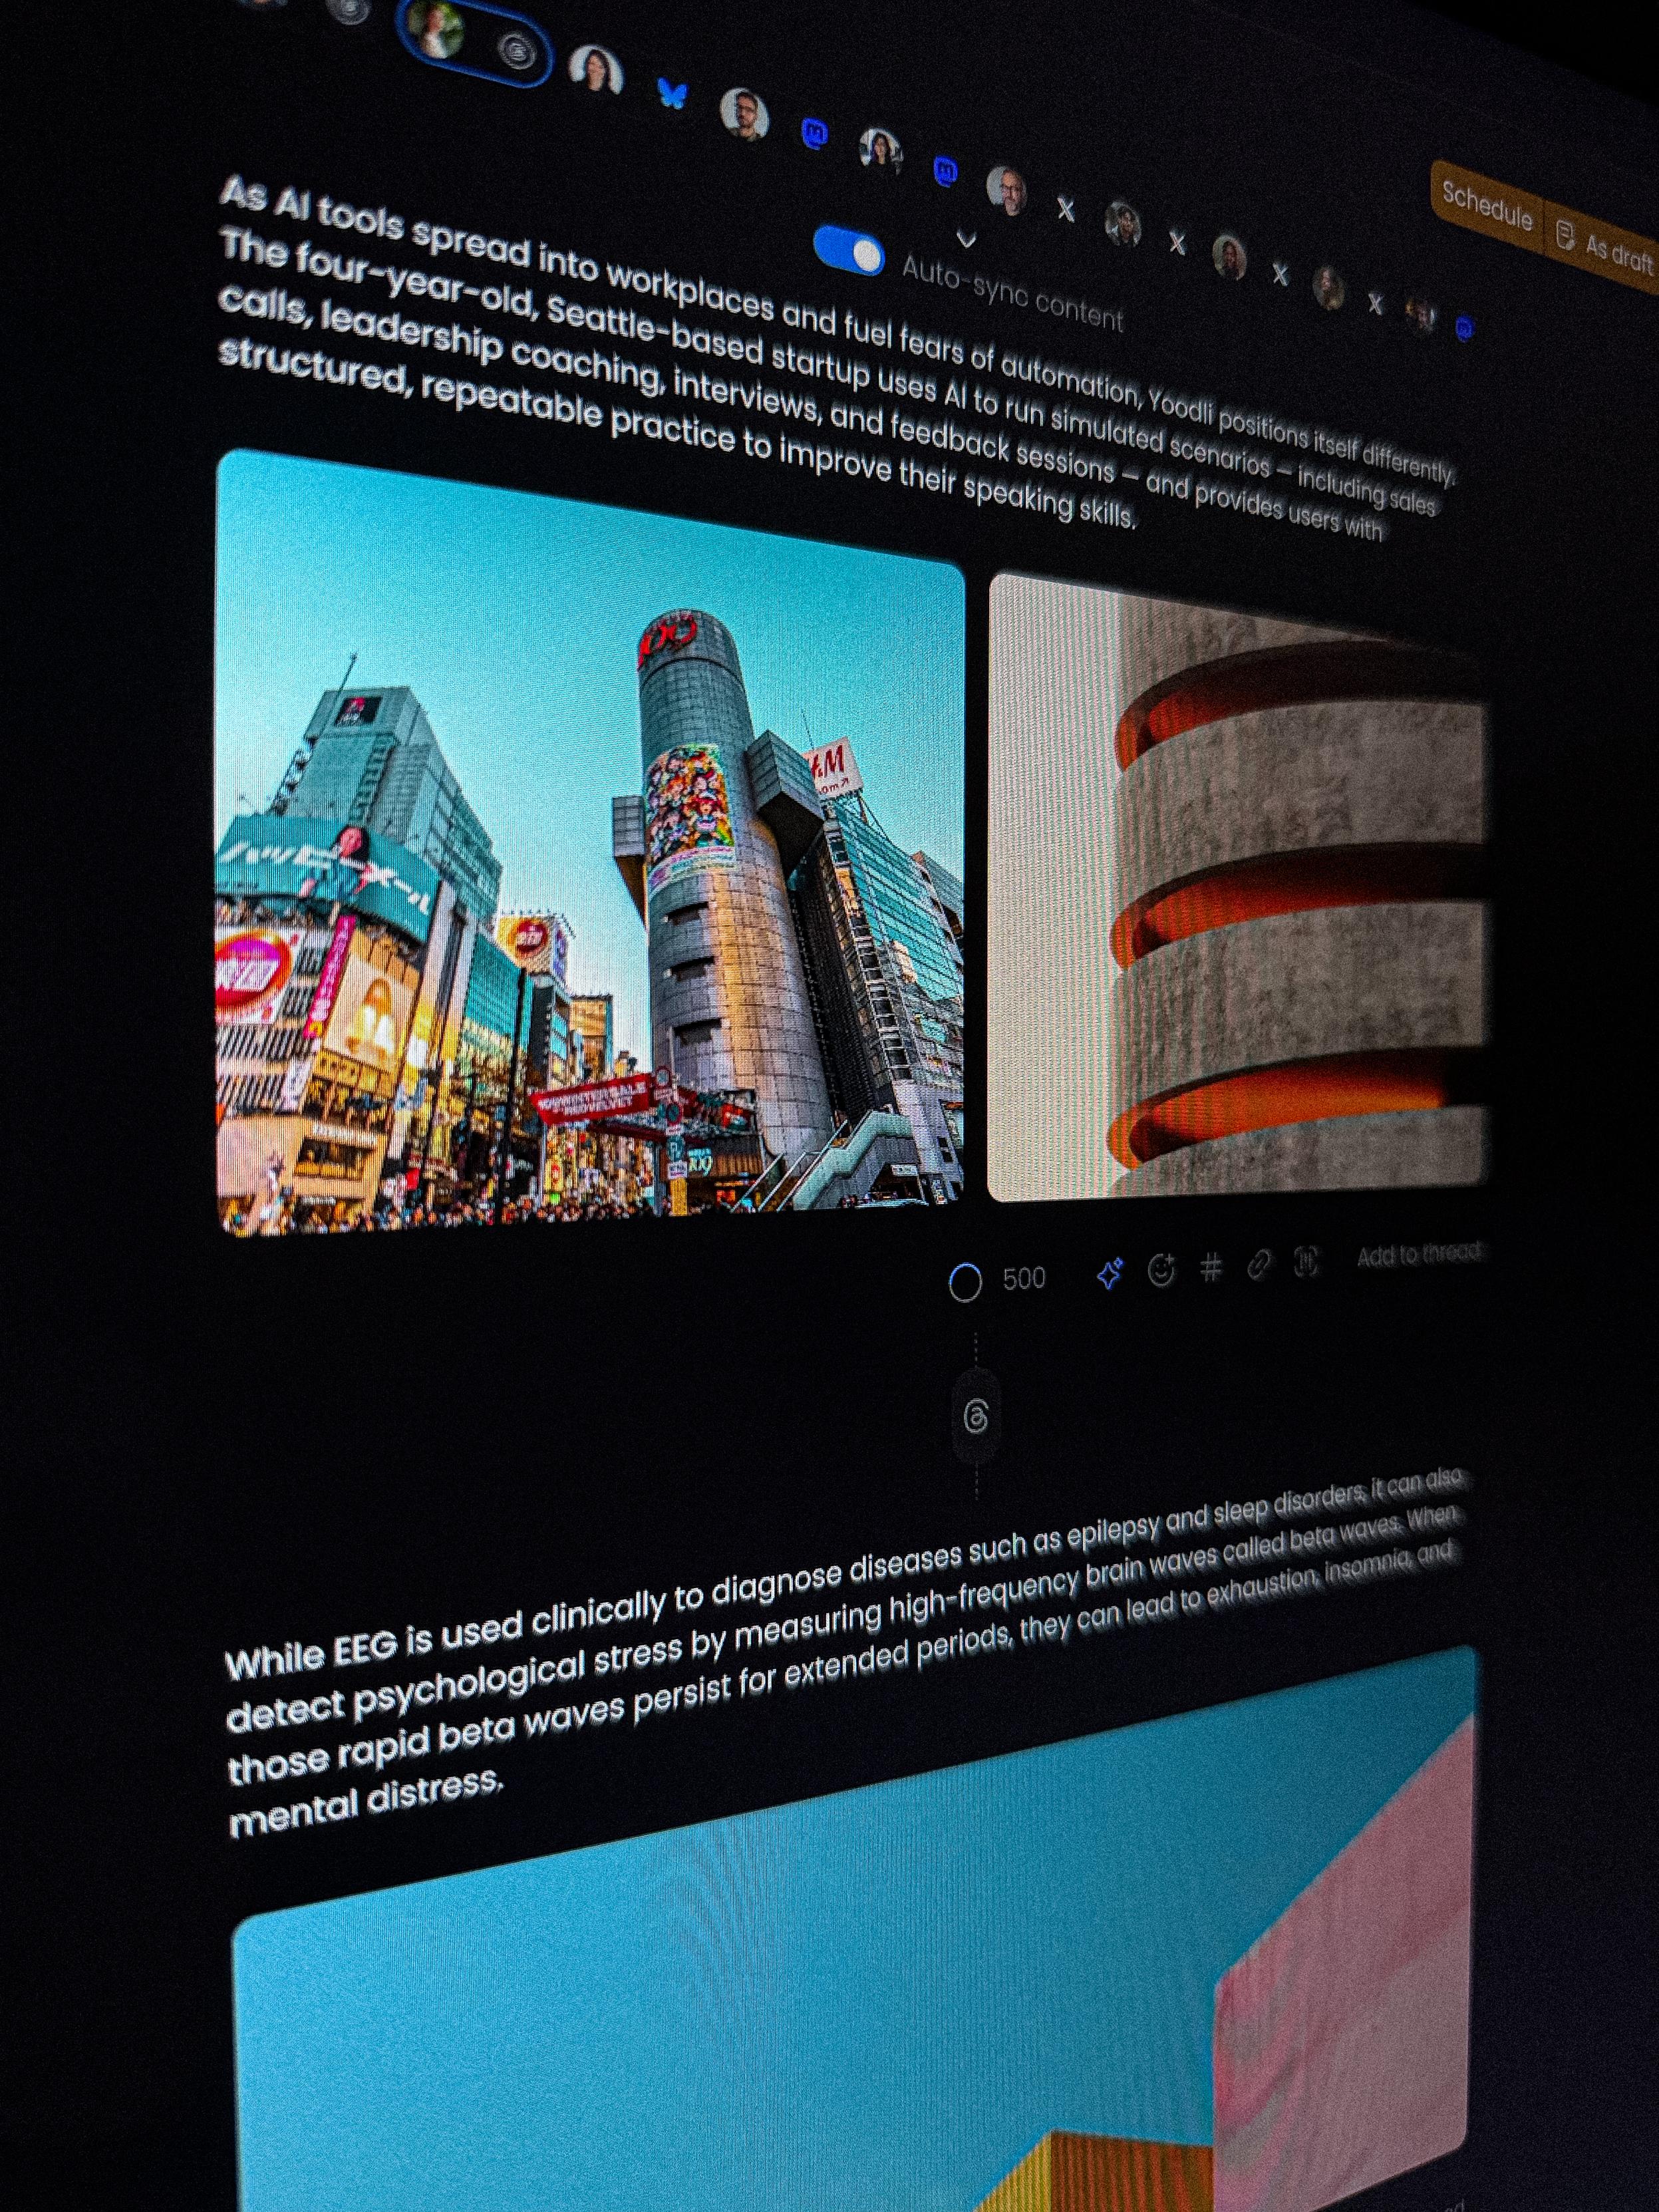Click the 500 character count ring

pyautogui.click(x=965, y=1282)
